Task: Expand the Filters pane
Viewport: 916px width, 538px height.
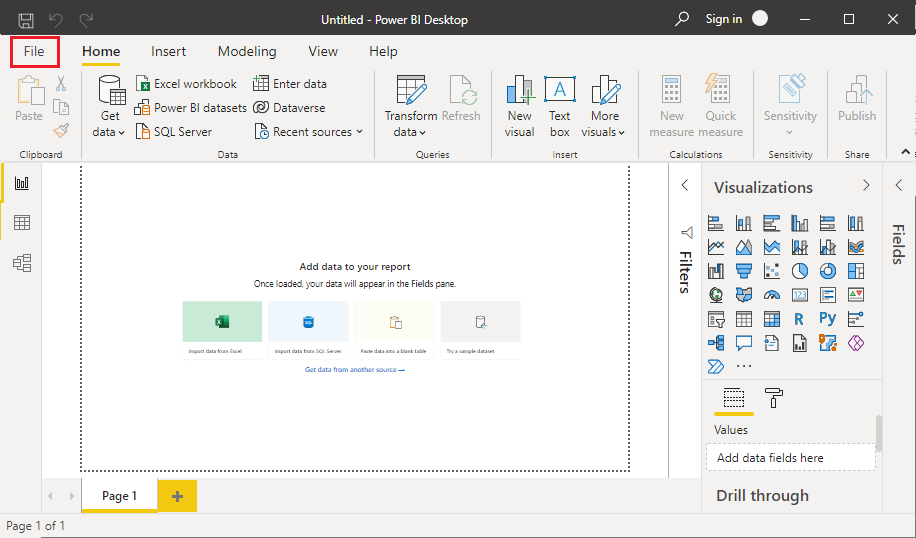Action: pyautogui.click(x=685, y=185)
